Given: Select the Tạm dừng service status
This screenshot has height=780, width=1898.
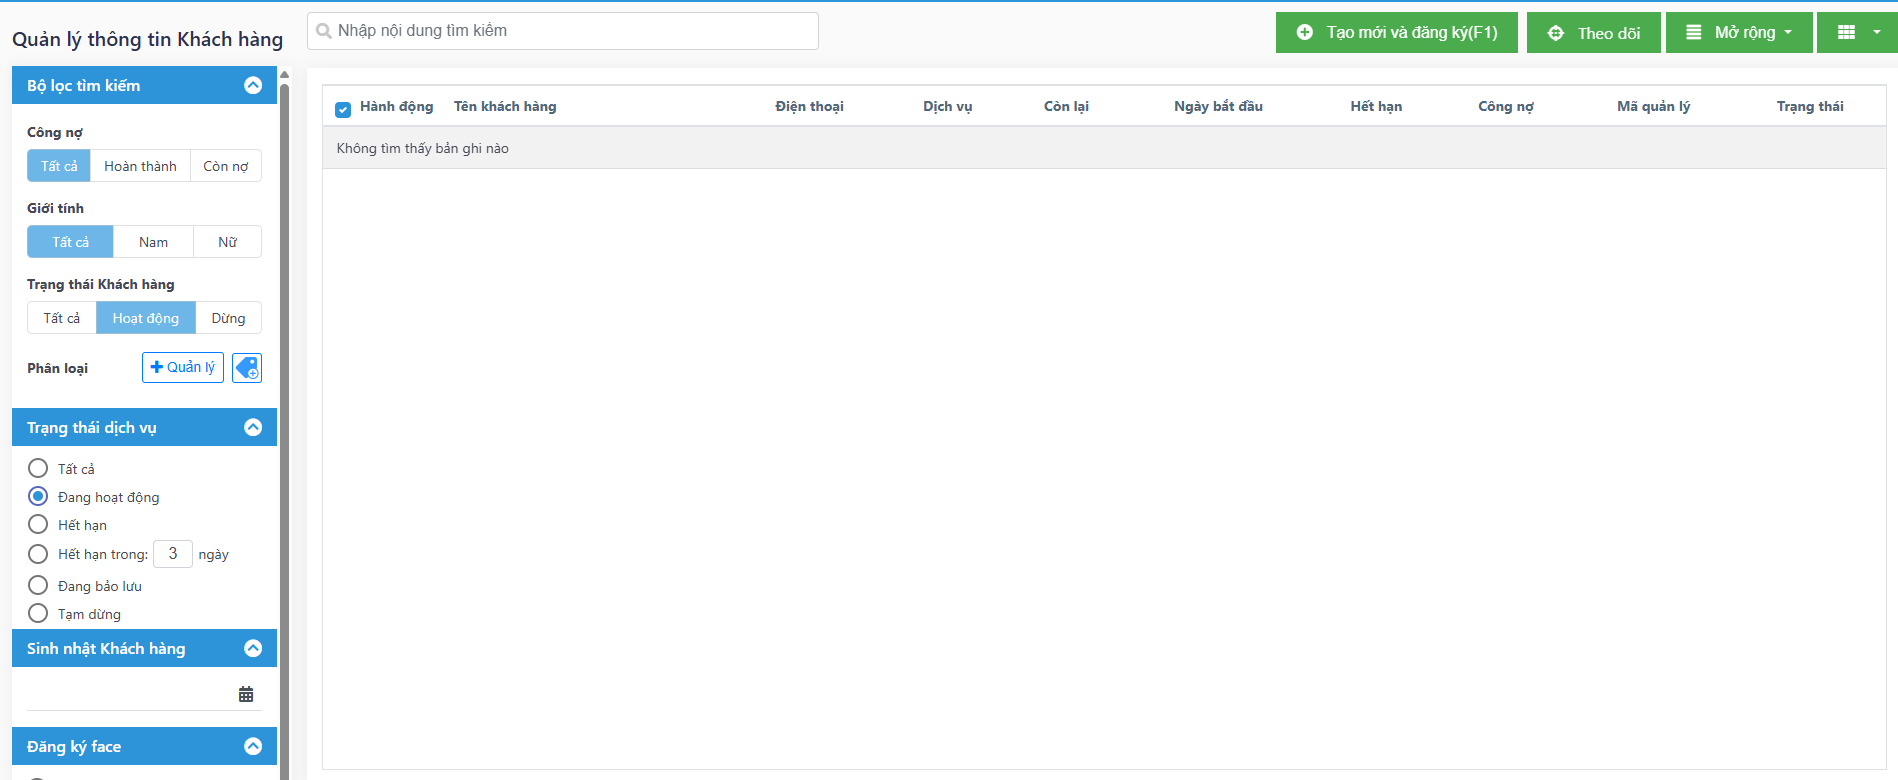Looking at the screenshot, I should [38, 614].
